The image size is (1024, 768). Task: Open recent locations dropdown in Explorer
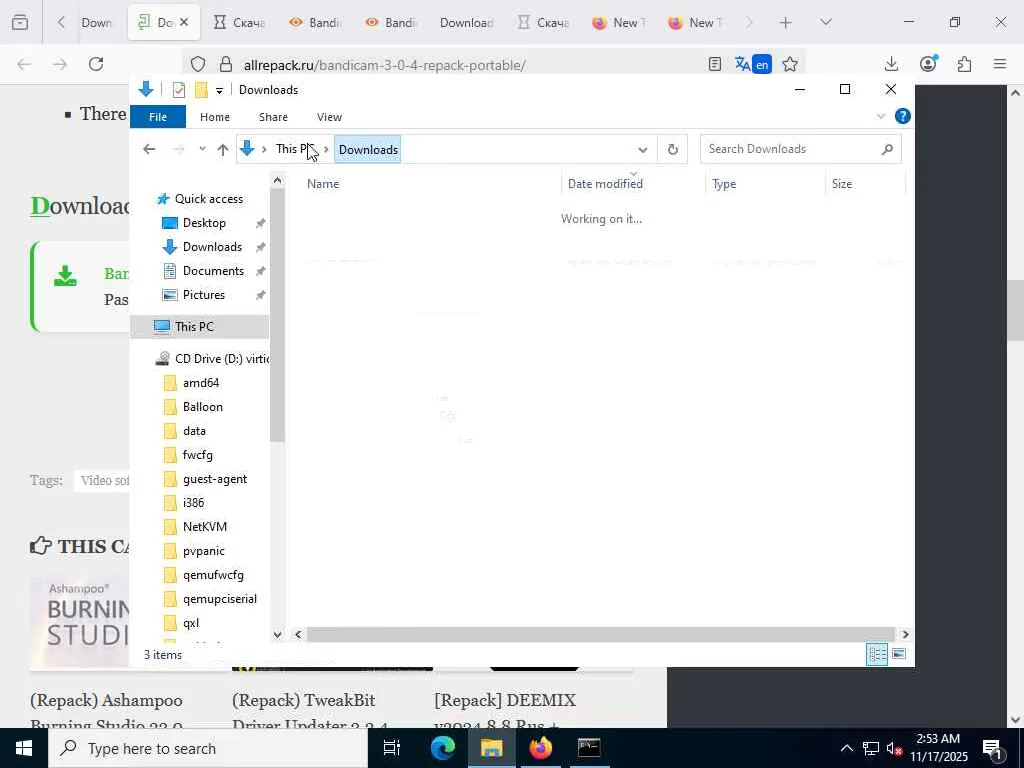(202, 150)
